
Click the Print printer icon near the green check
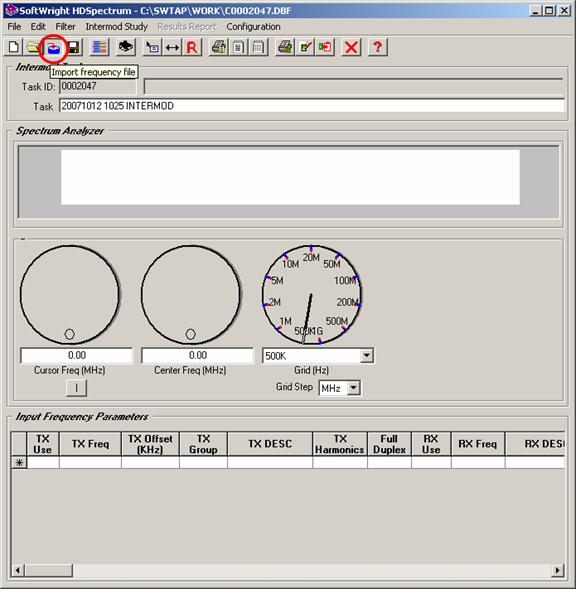coord(285,47)
